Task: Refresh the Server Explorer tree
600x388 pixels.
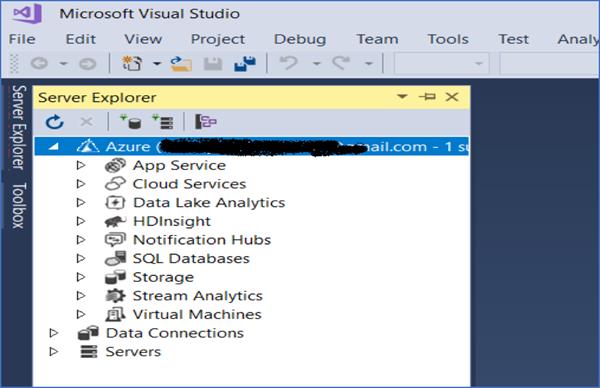Action: point(54,122)
